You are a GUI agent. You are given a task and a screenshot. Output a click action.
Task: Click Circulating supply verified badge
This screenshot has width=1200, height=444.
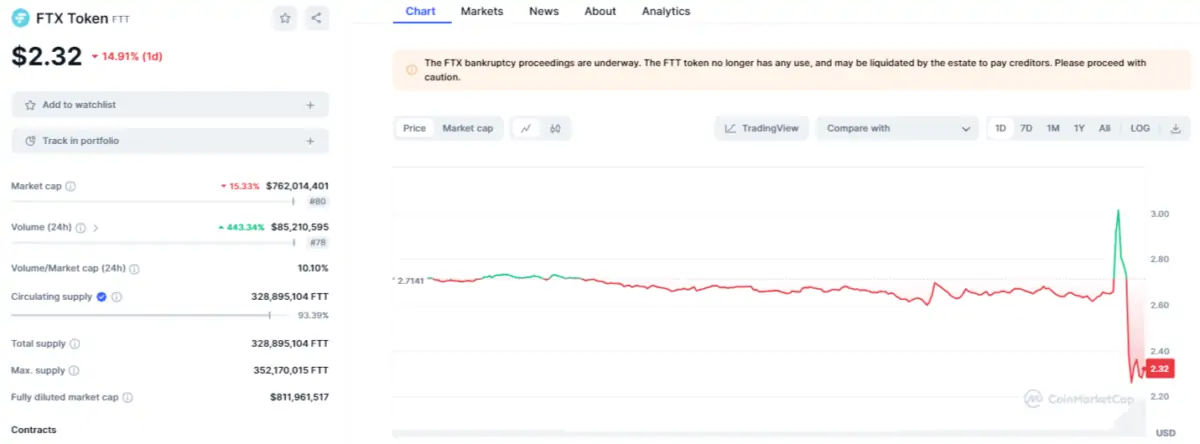click(x=101, y=297)
